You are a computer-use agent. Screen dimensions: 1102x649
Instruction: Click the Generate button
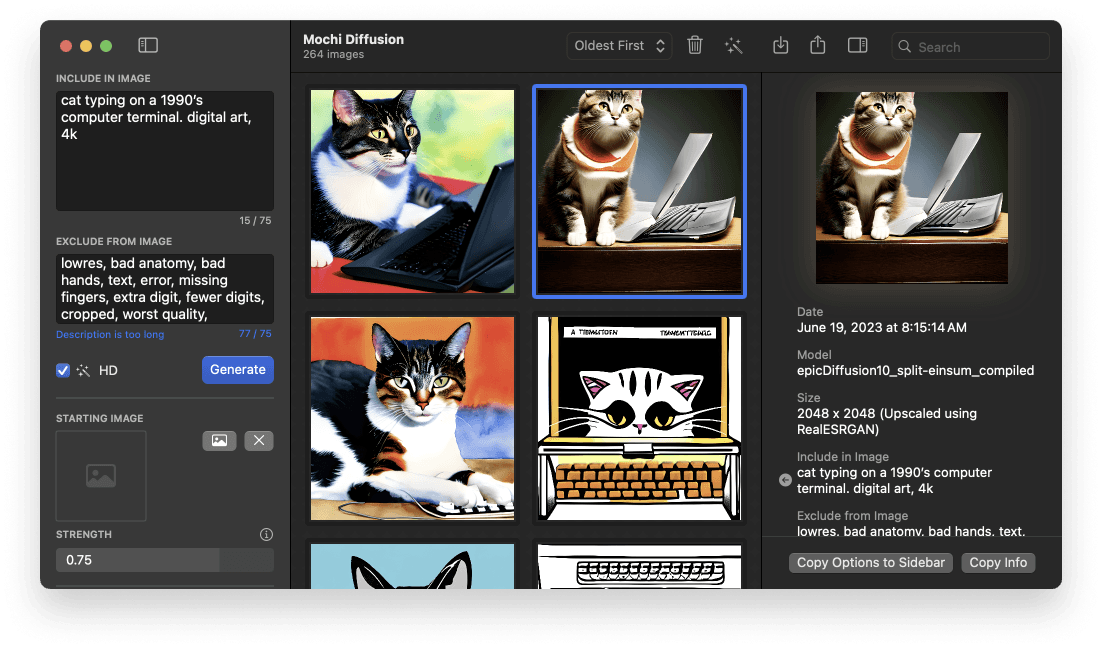pyautogui.click(x=238, y=370)
